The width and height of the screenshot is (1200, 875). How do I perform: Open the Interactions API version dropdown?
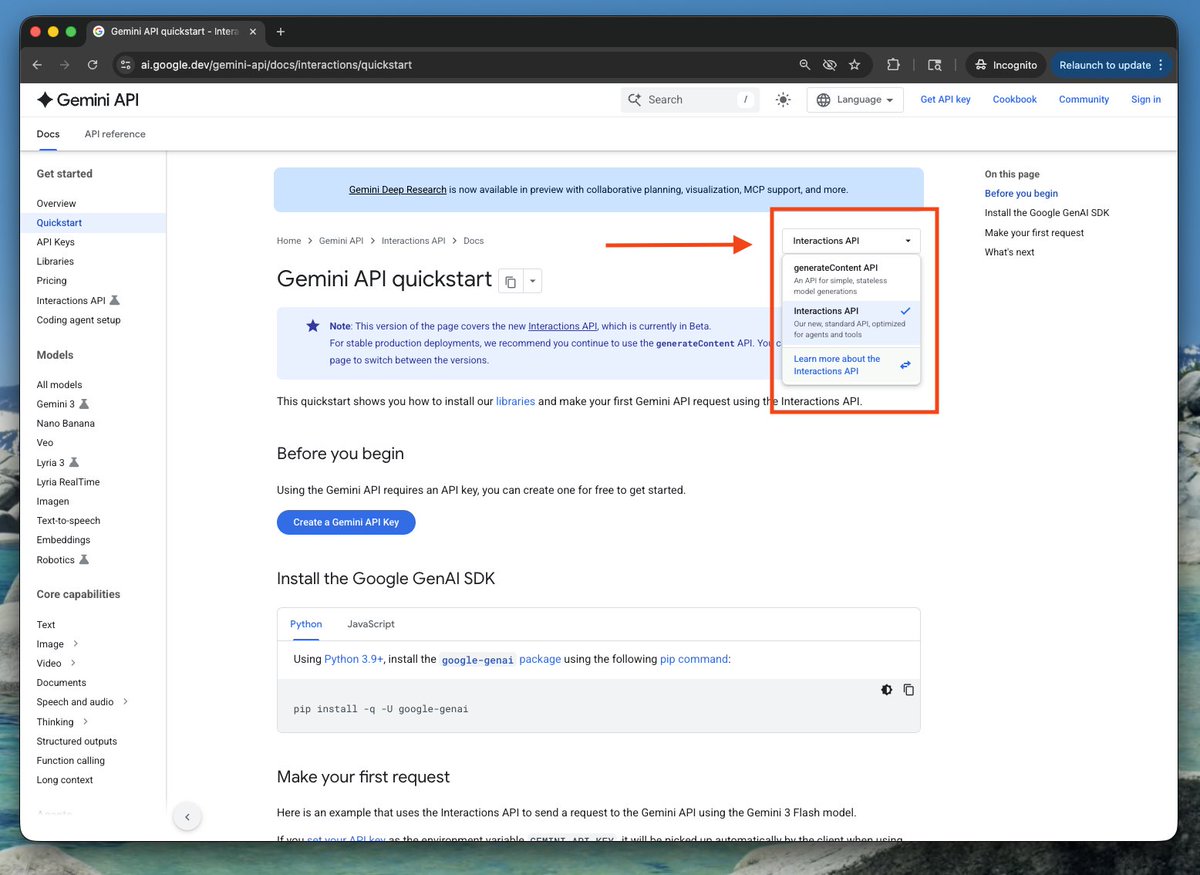[x=851, y=241]
